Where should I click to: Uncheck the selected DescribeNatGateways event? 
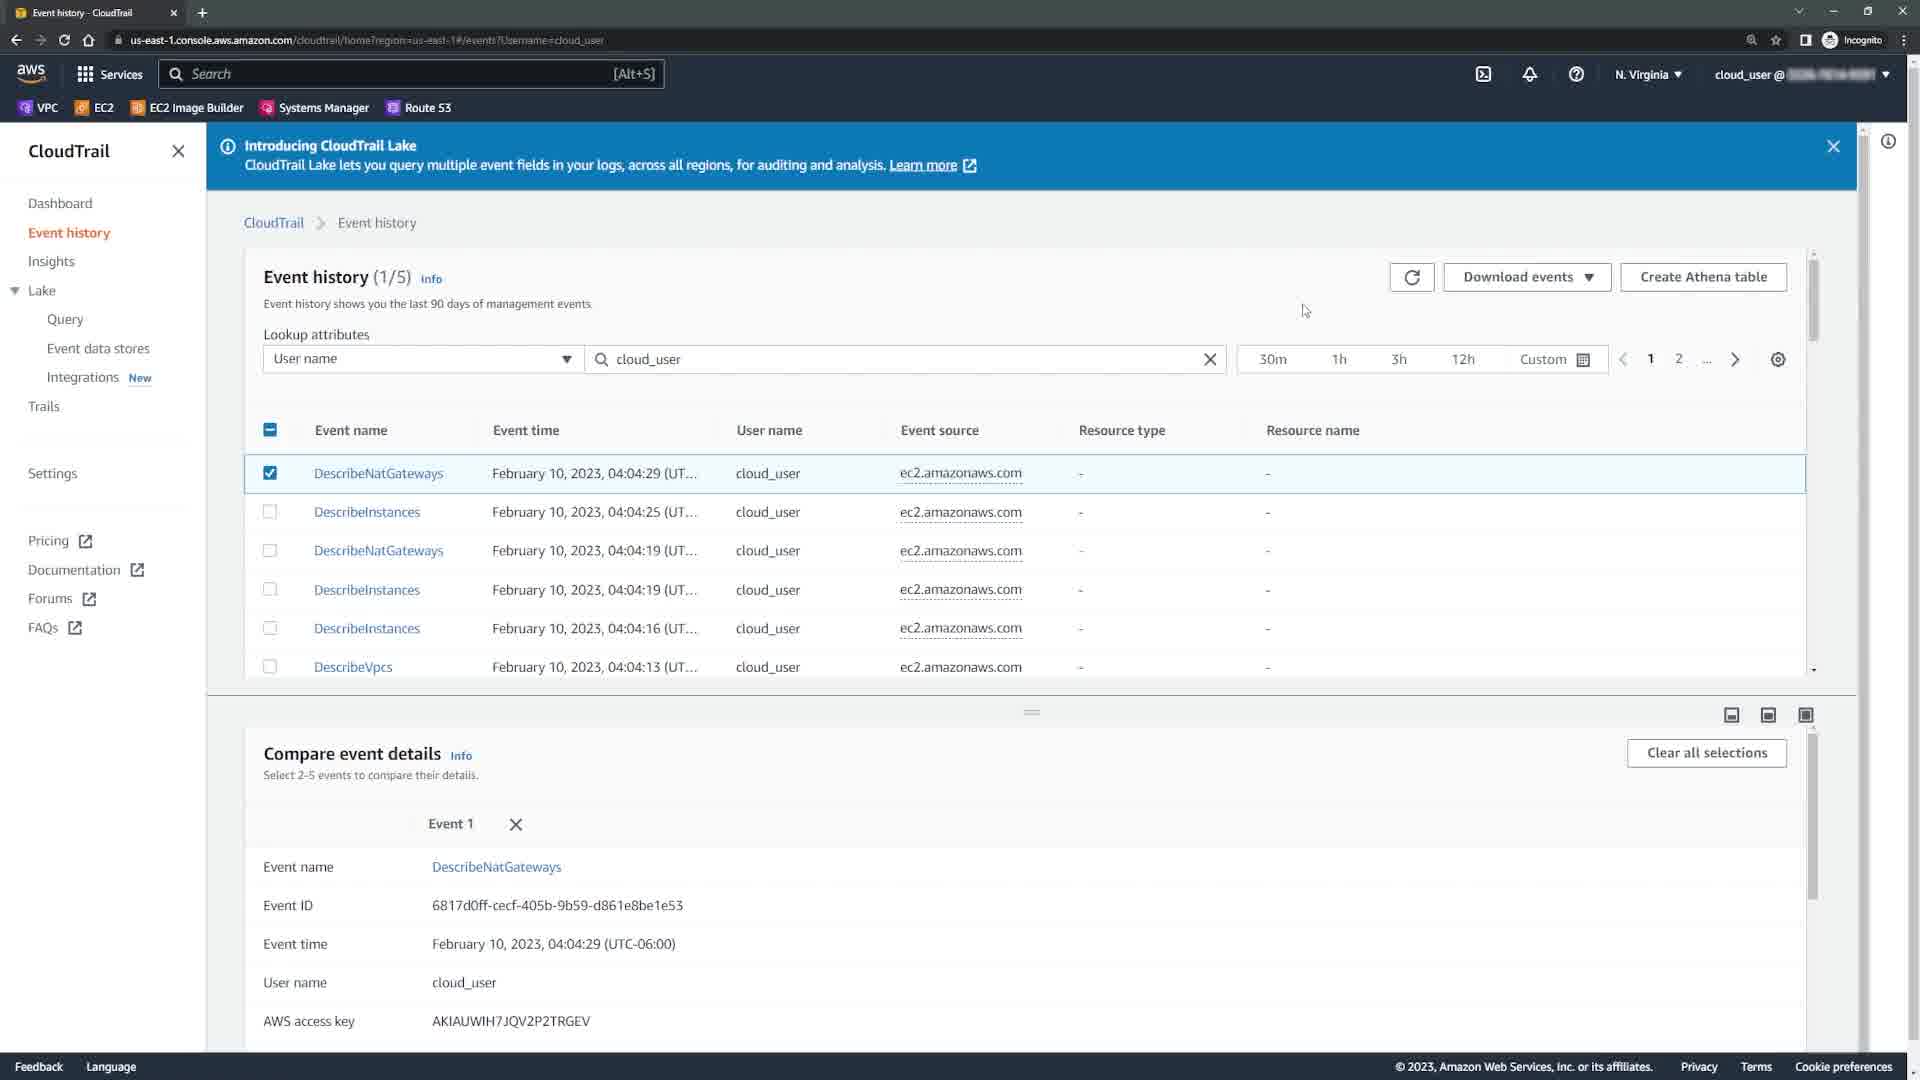coord(270,473)
